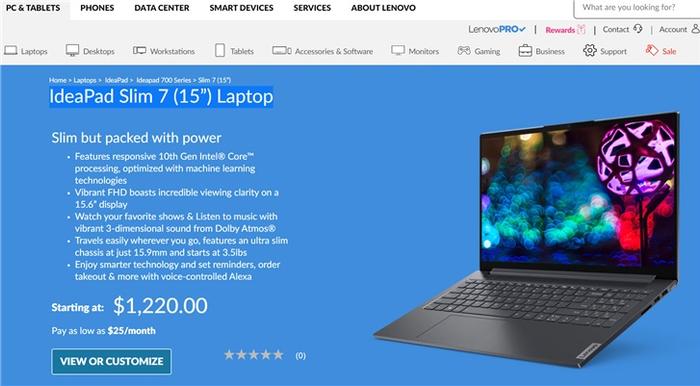Choose the Tablets icon
Screen dimensions: 700x386
220,50
